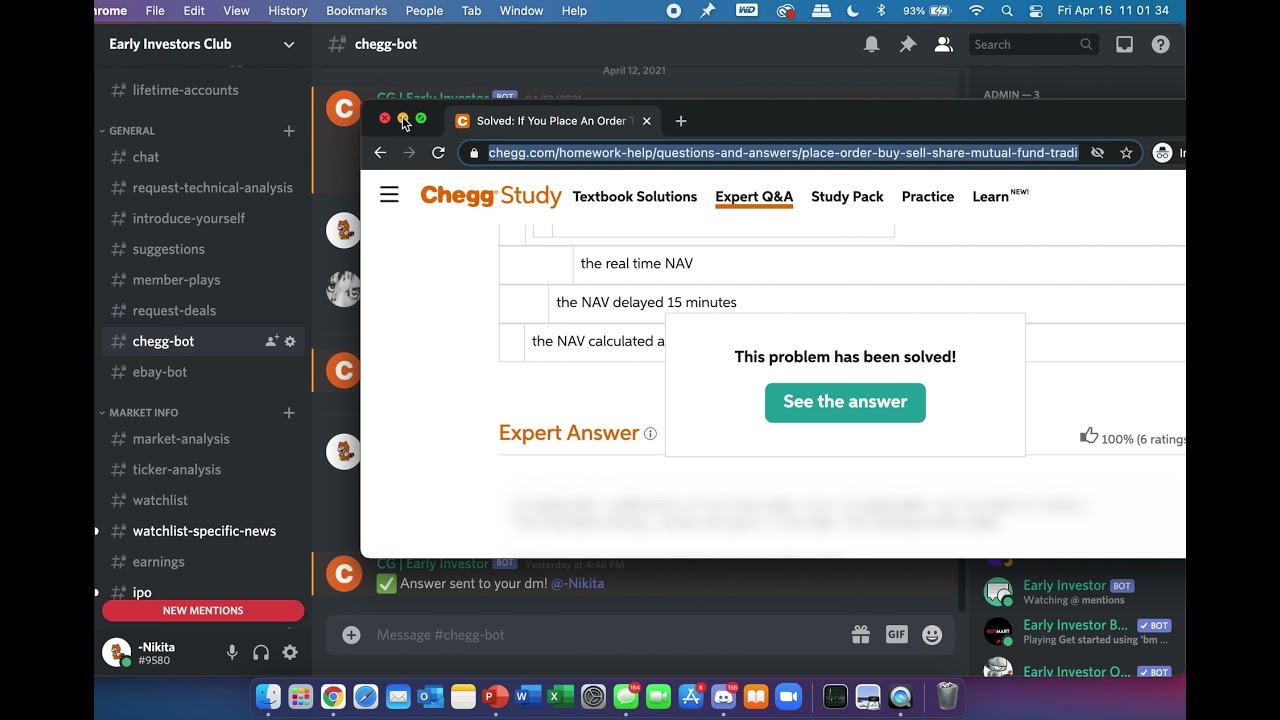
Task: Open pinned messages in Discord header
Action: [908, 44]
